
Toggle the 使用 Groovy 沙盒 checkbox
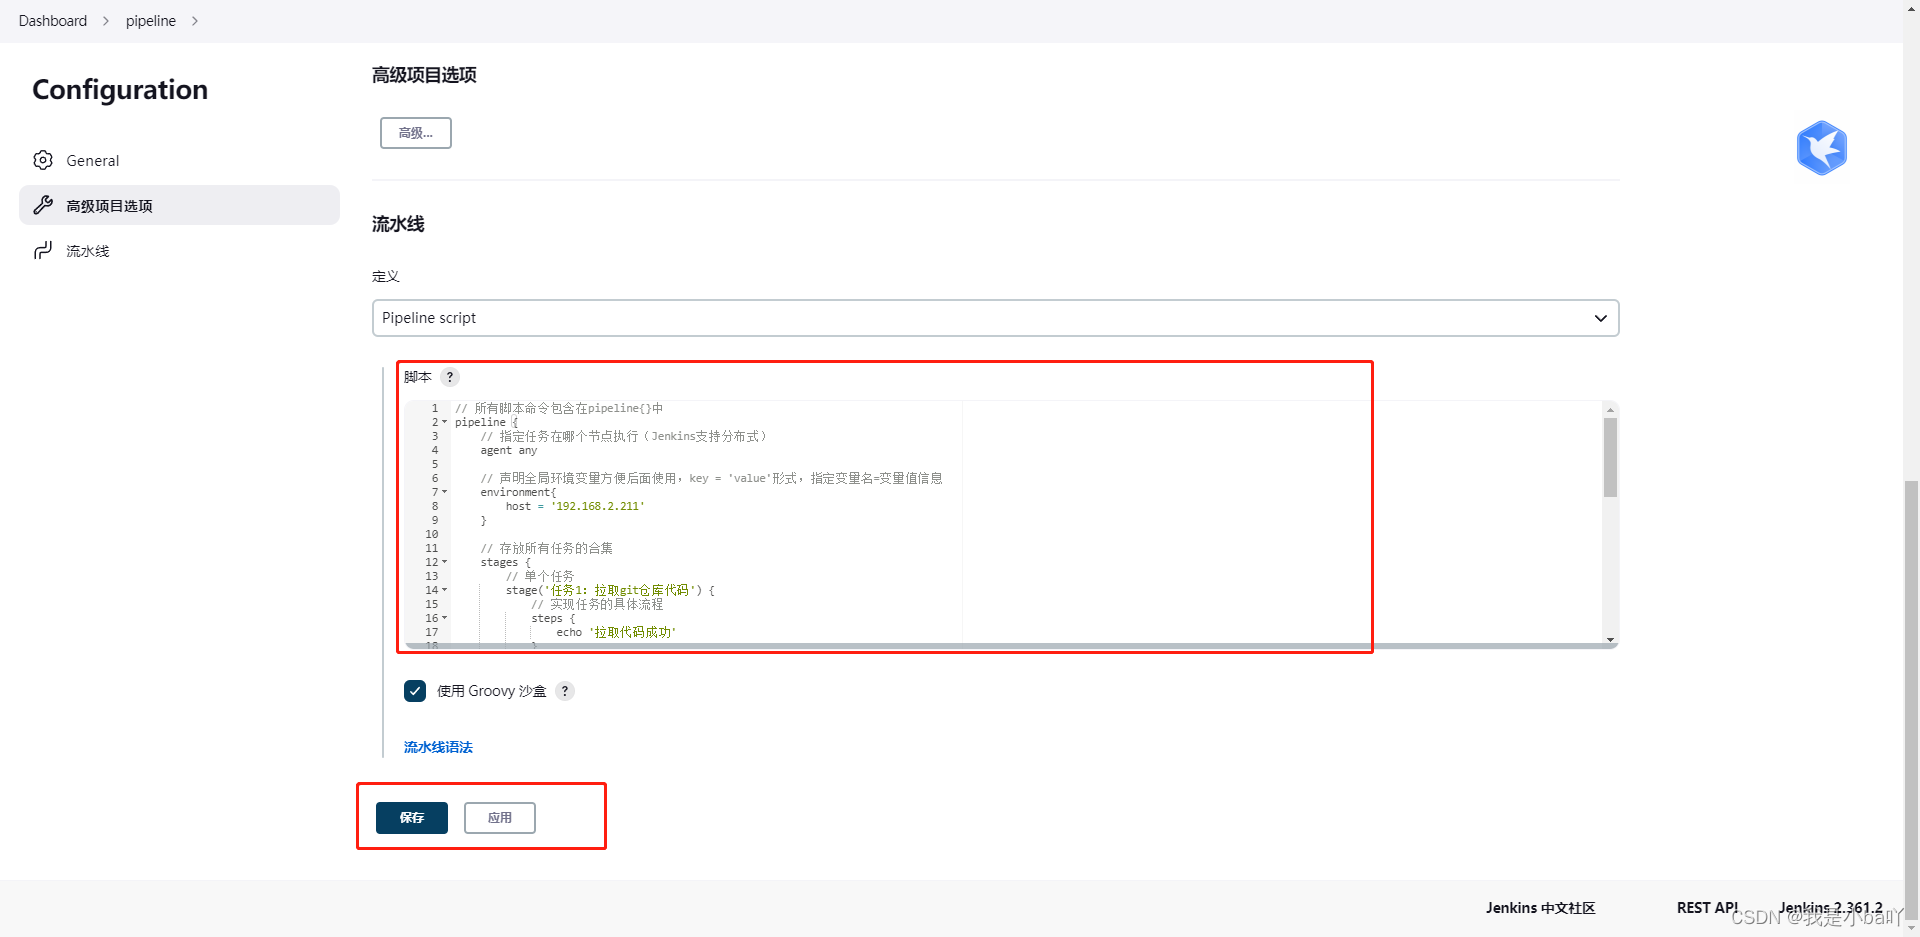pos(415,691)
